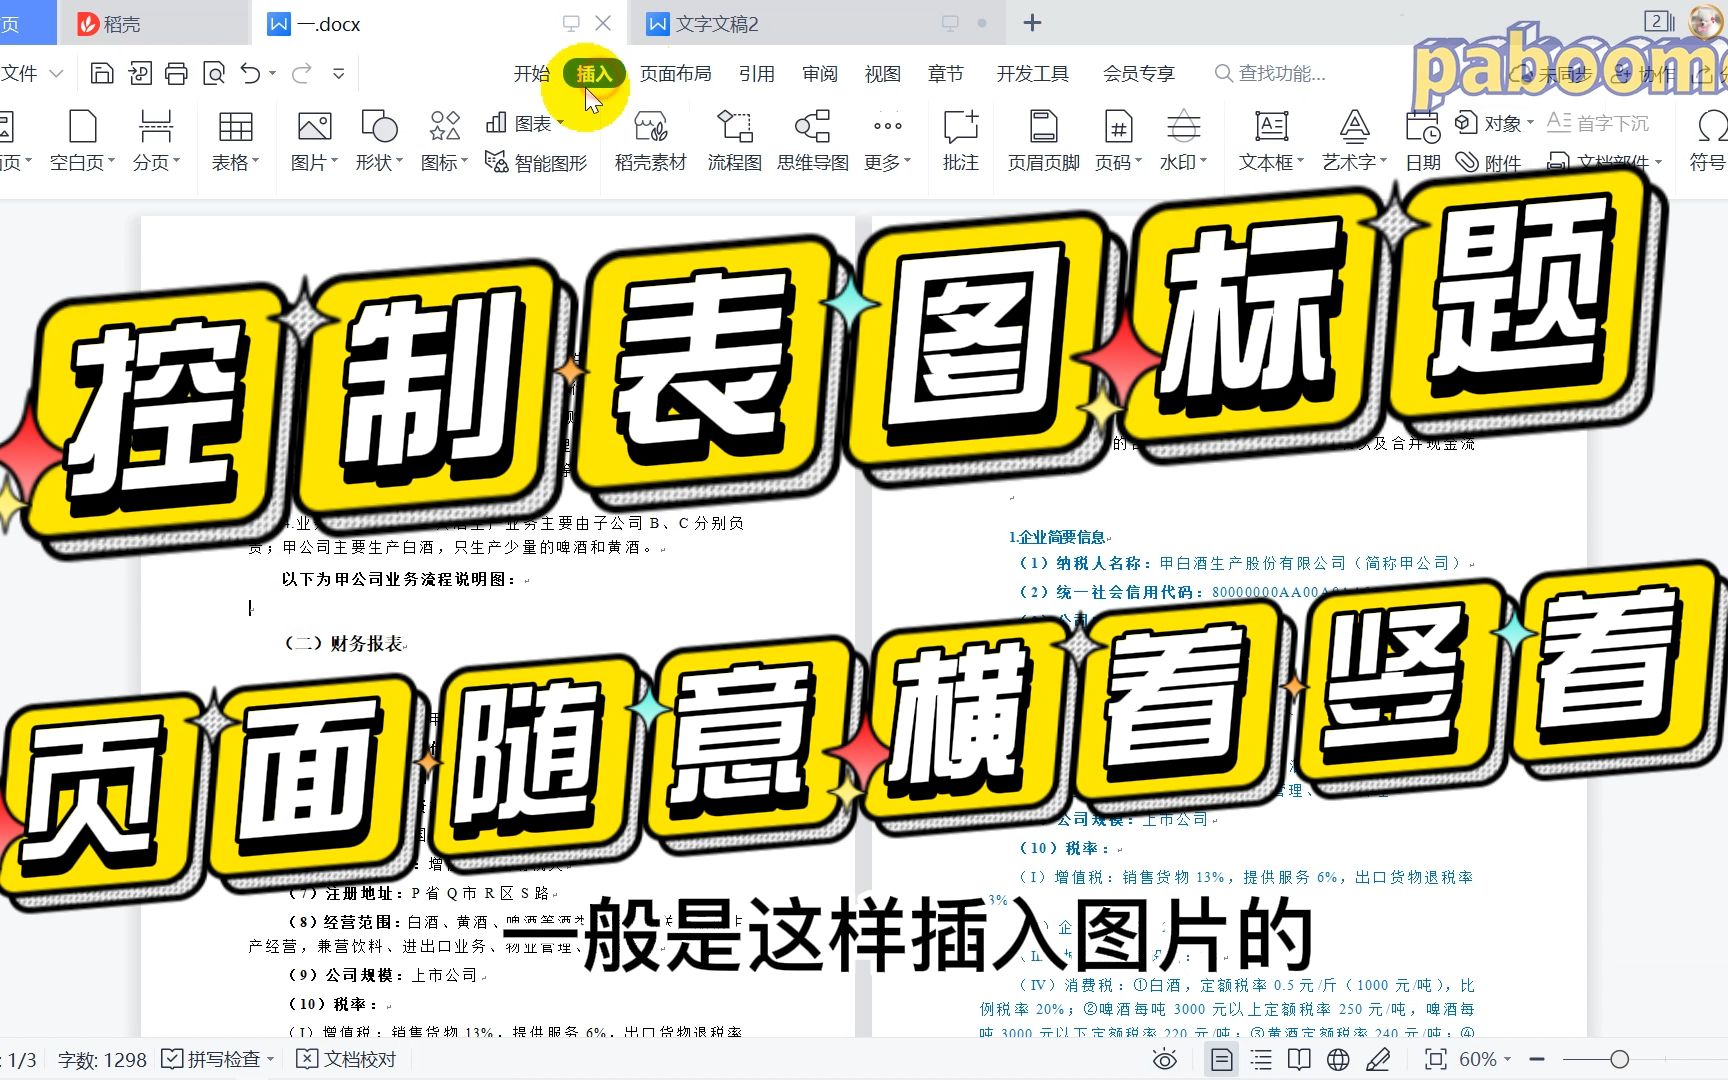Click the Undo arrow

(250, 73)
